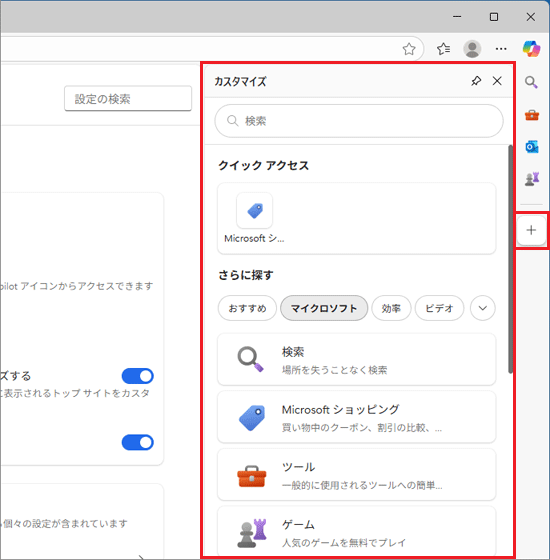The height and width of the screenshot is (560, 550).
Task: Select the マイクロソフト category tab
Action: (324, 308)
